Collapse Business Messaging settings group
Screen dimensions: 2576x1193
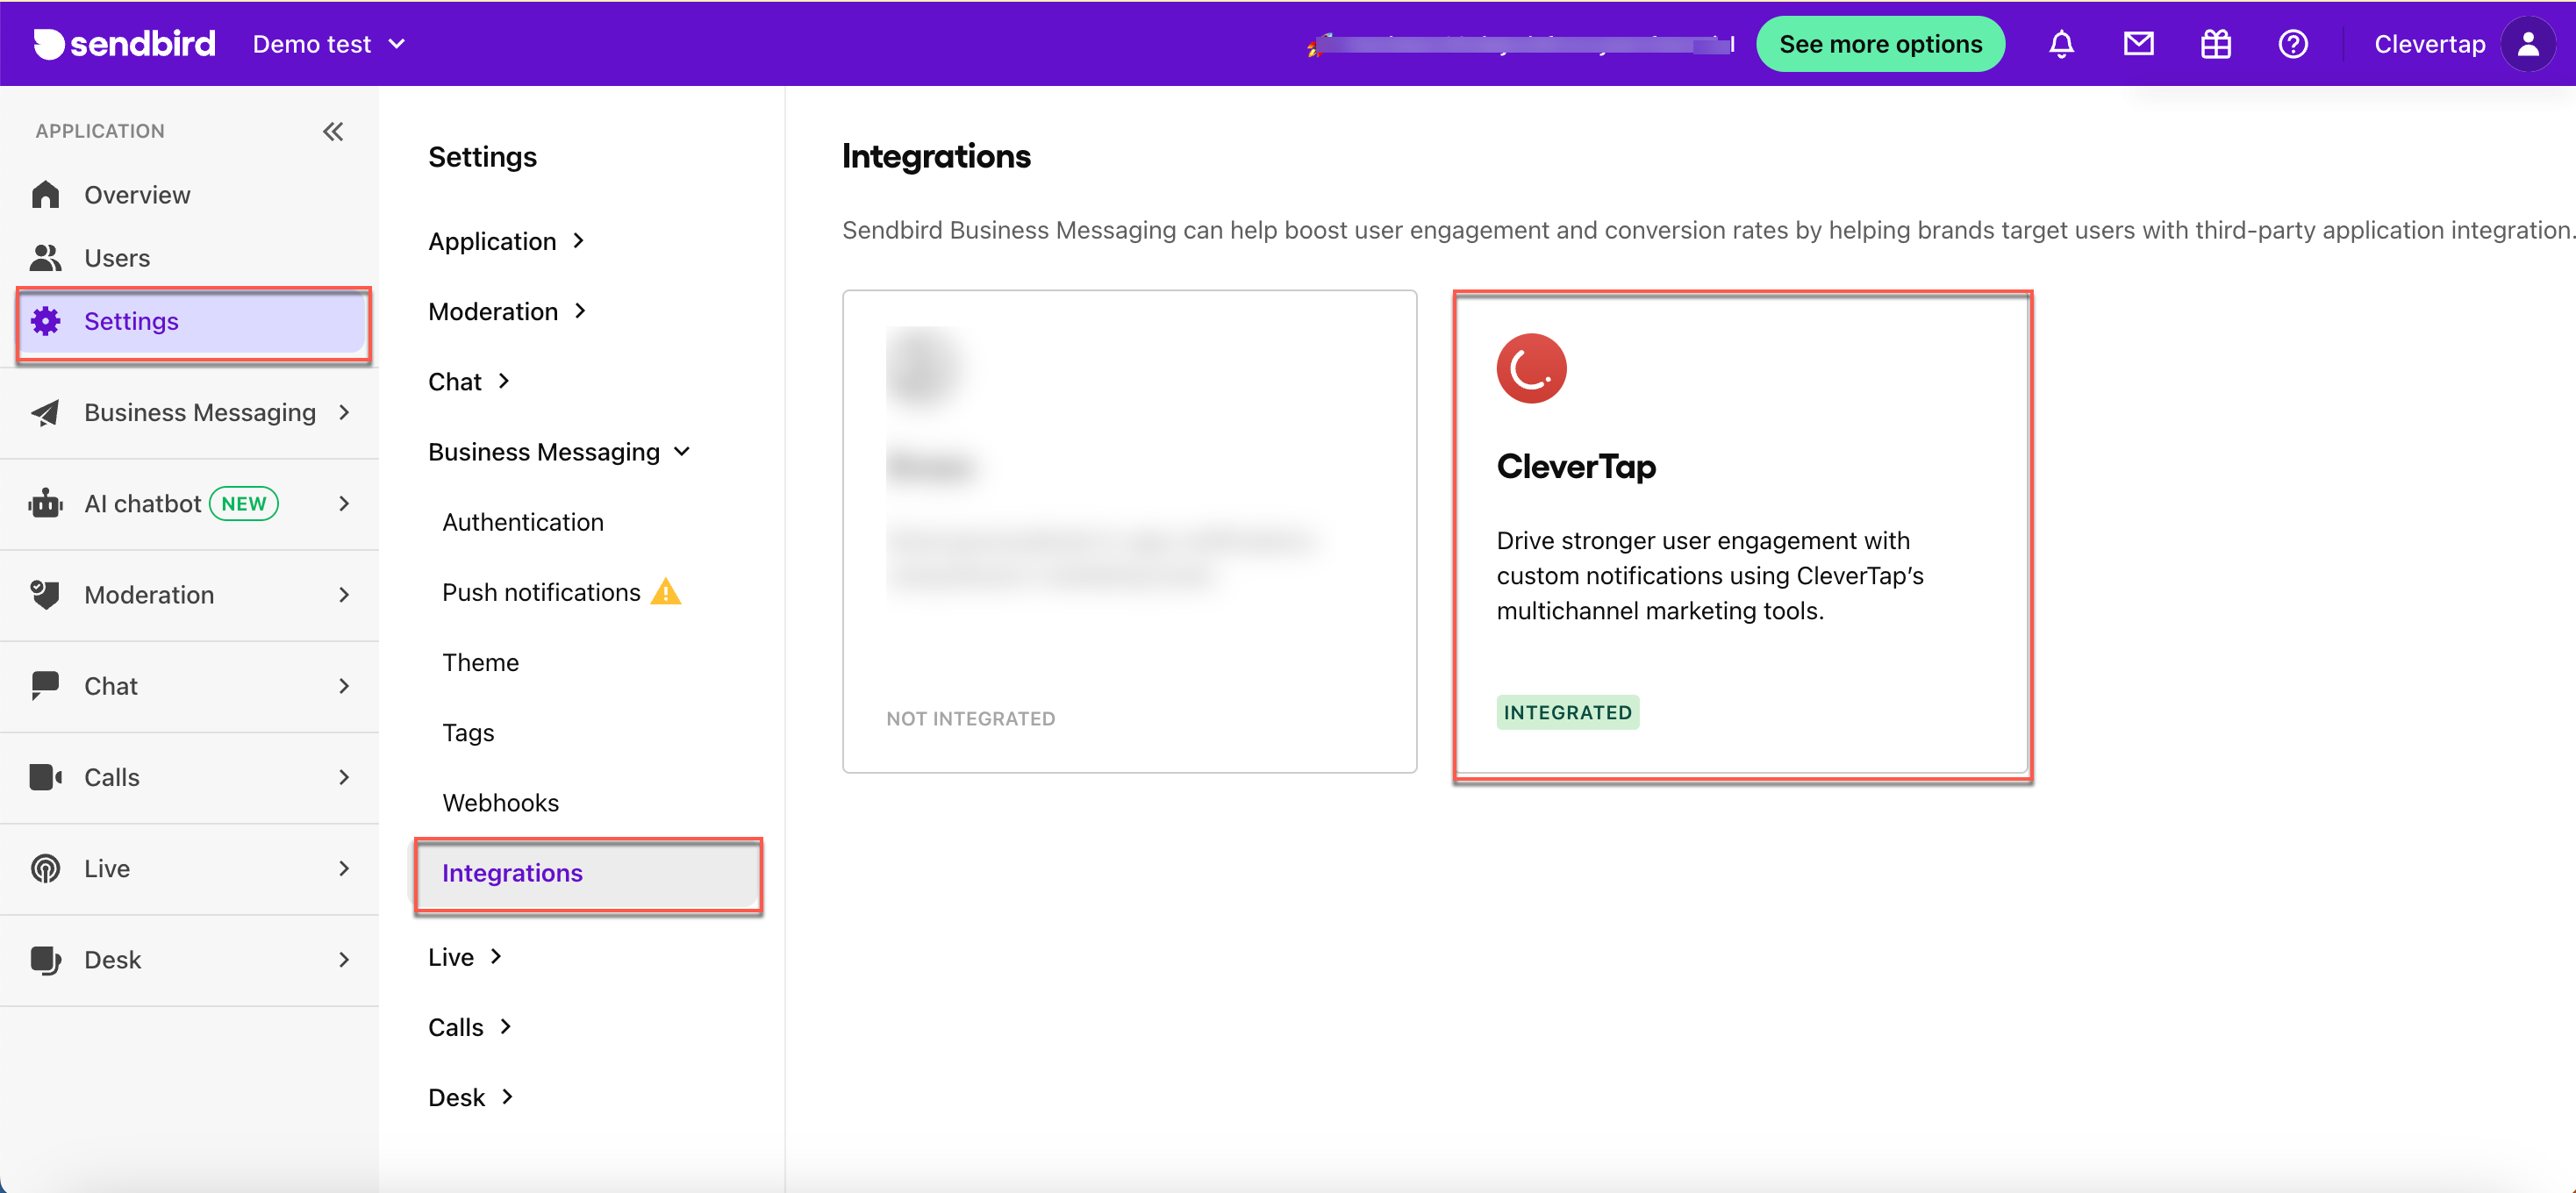(x=559, y=451)
